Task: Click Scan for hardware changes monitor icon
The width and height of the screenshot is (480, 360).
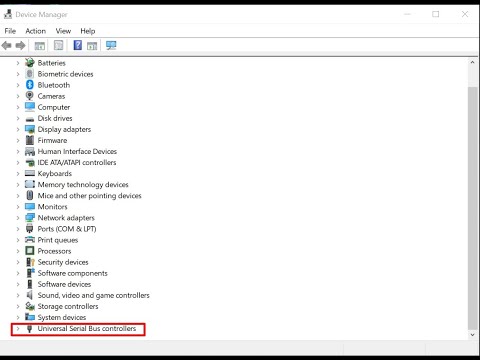Action: click(x=111, y=45)
